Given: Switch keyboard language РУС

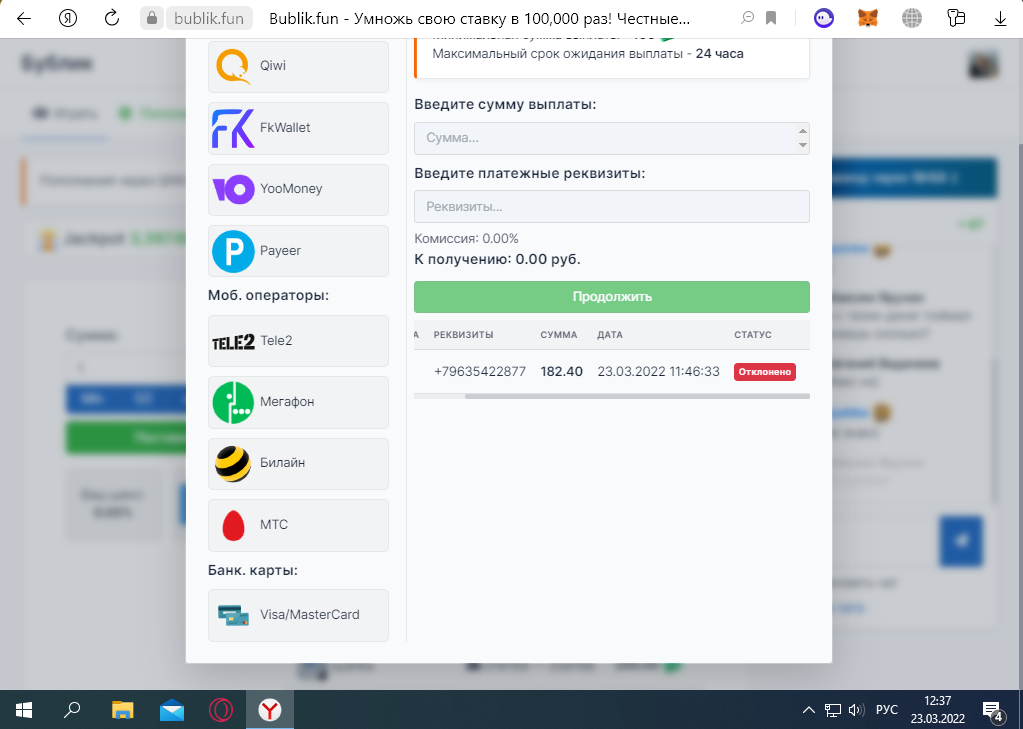Looking at the screenshot, I should [887, 710].
